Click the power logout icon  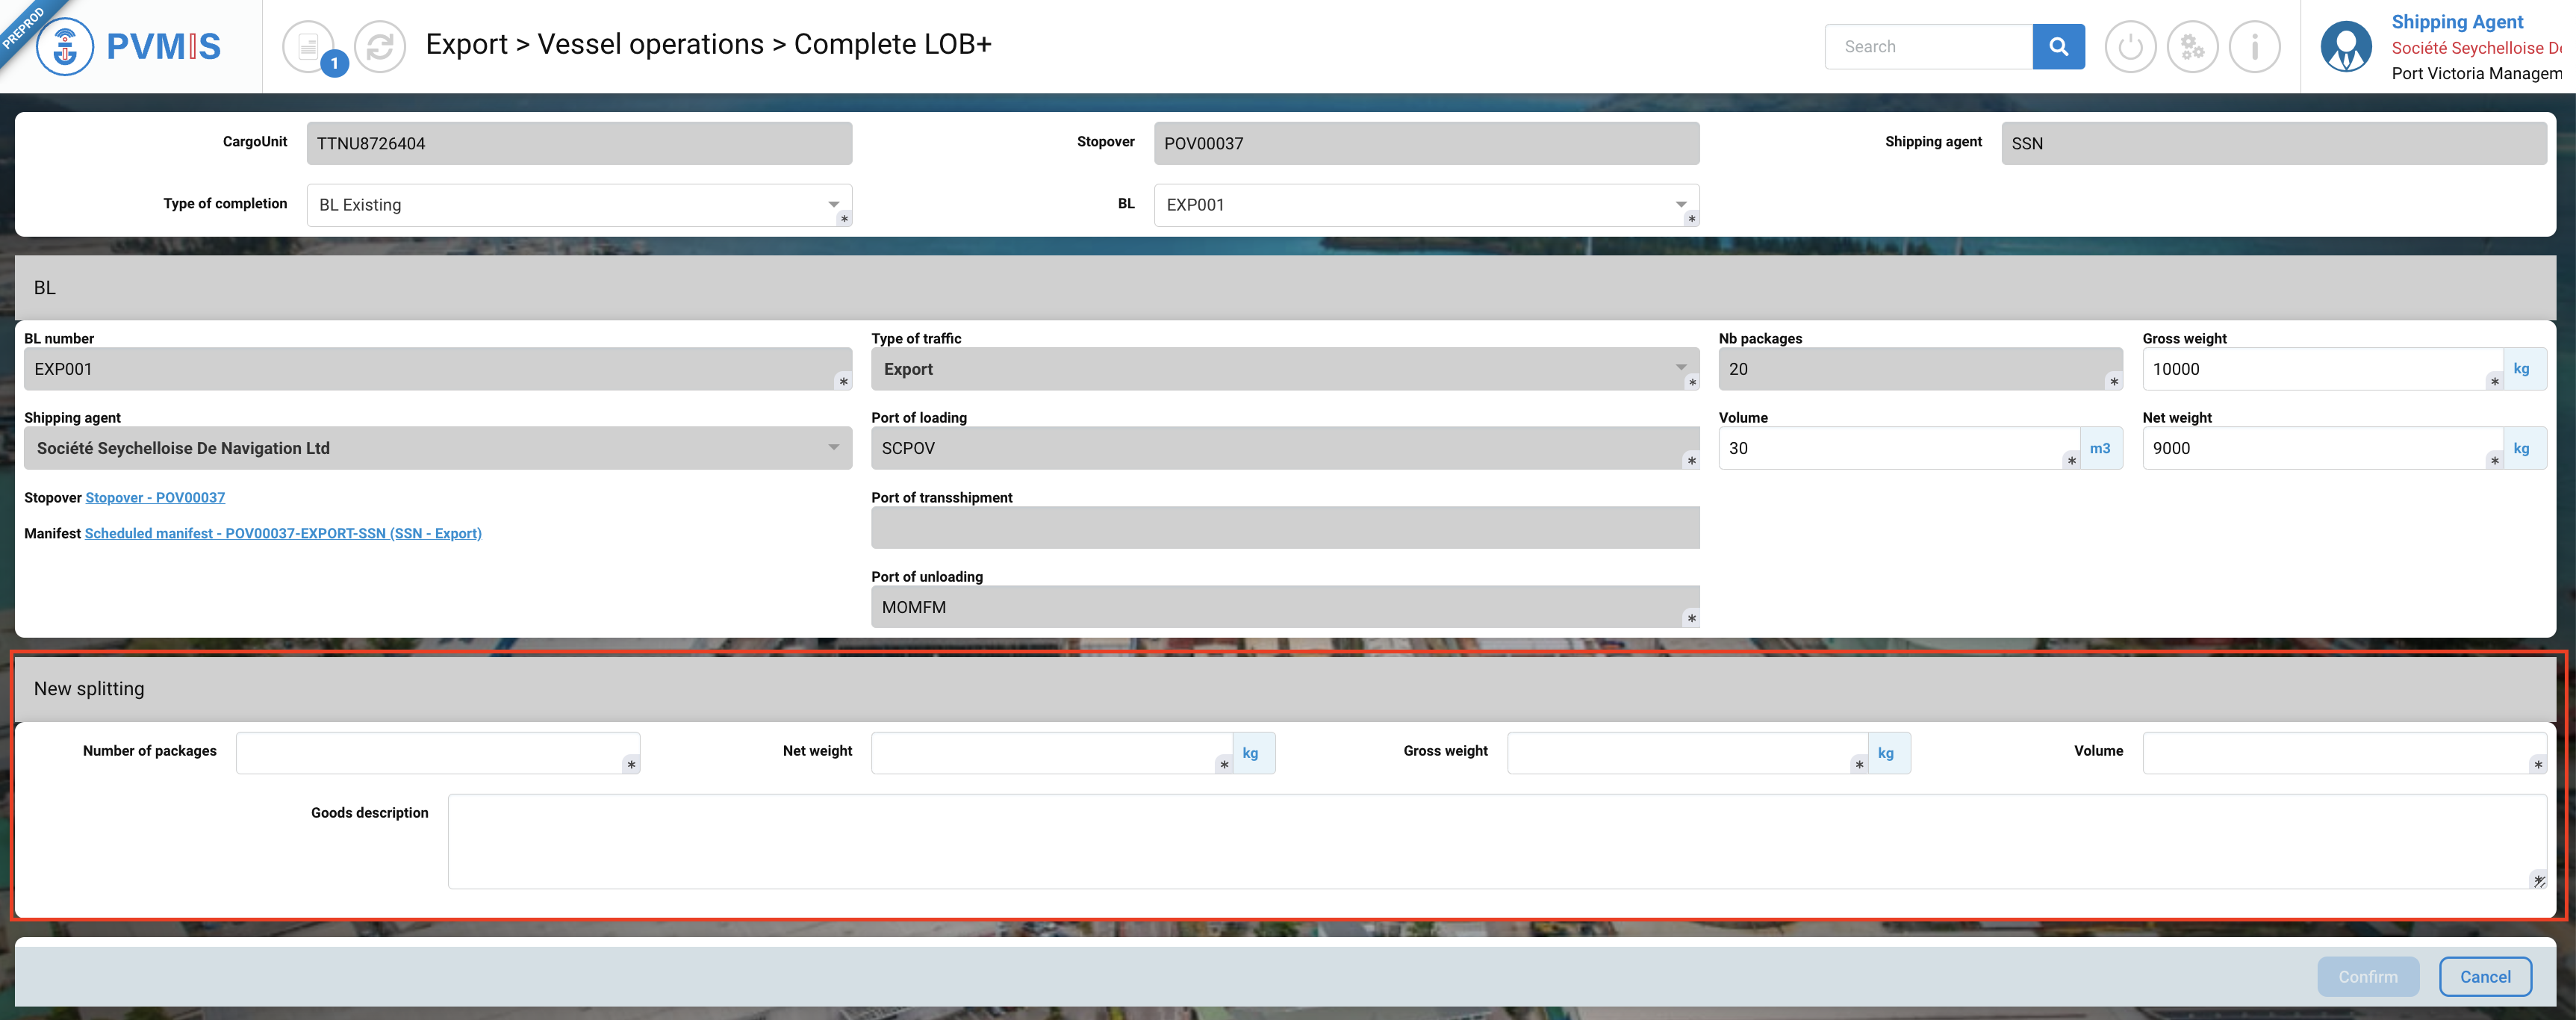point(2130,46)
